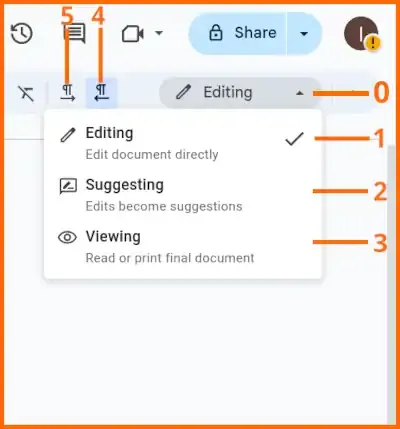Click the Share button

(x=237, y=33)
